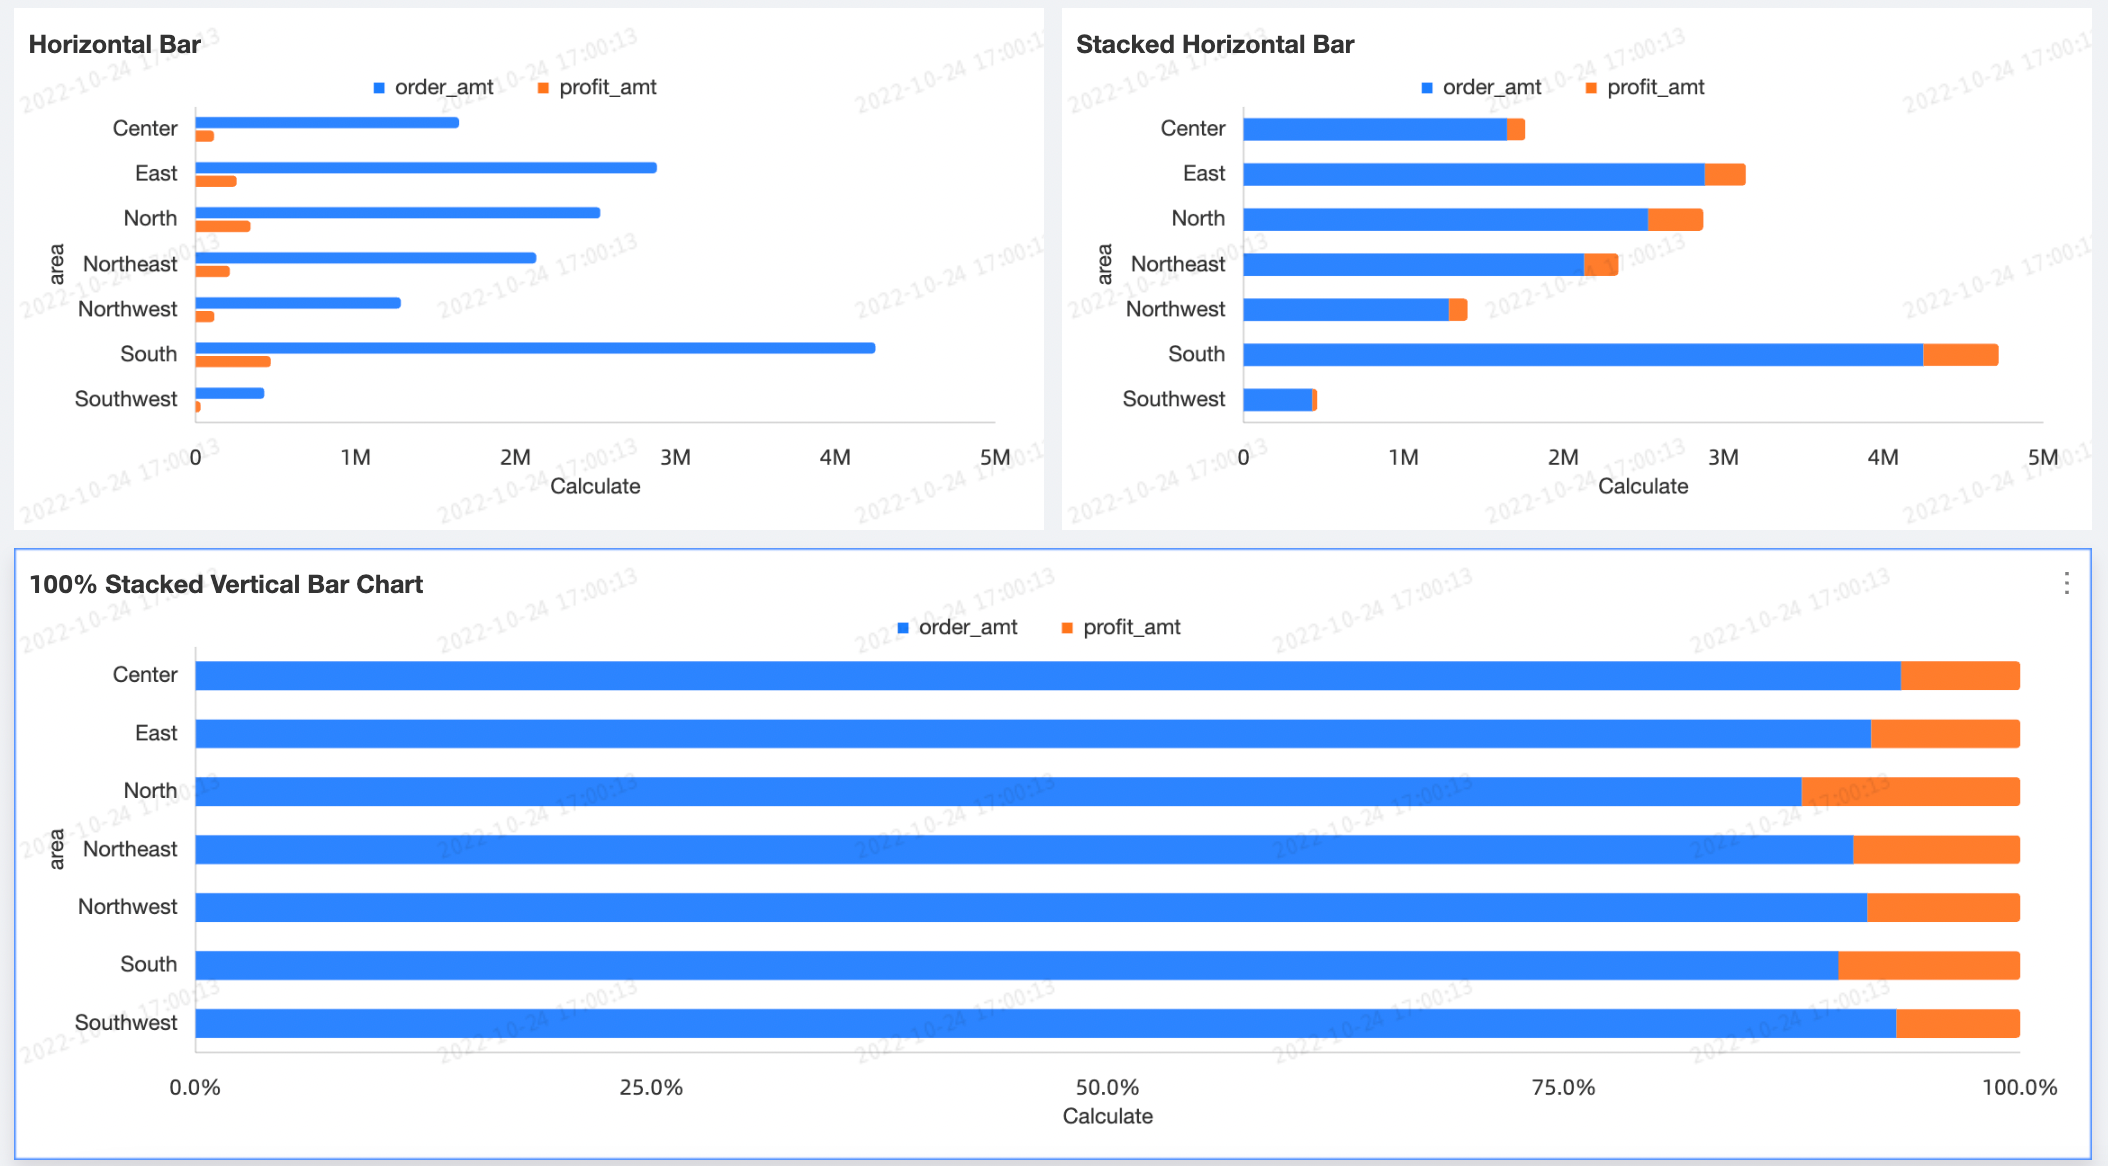Click South orange segment in 100% Stacked chart
Screen dimensions: 2108x1166
[x=1929, y=966]
